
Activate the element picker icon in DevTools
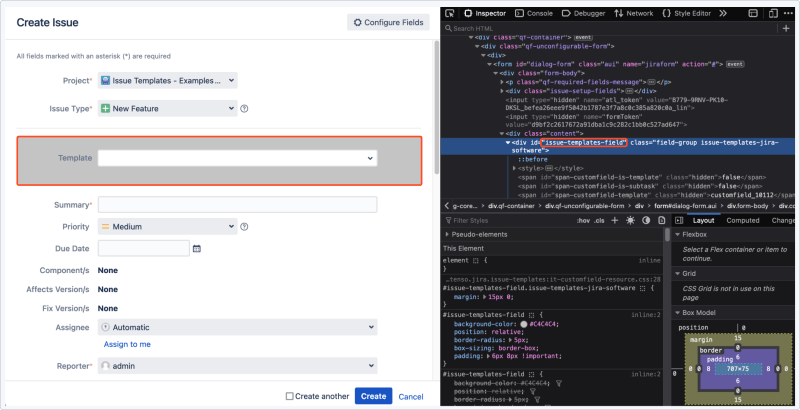pyautogui.click(x=450, y=13)
